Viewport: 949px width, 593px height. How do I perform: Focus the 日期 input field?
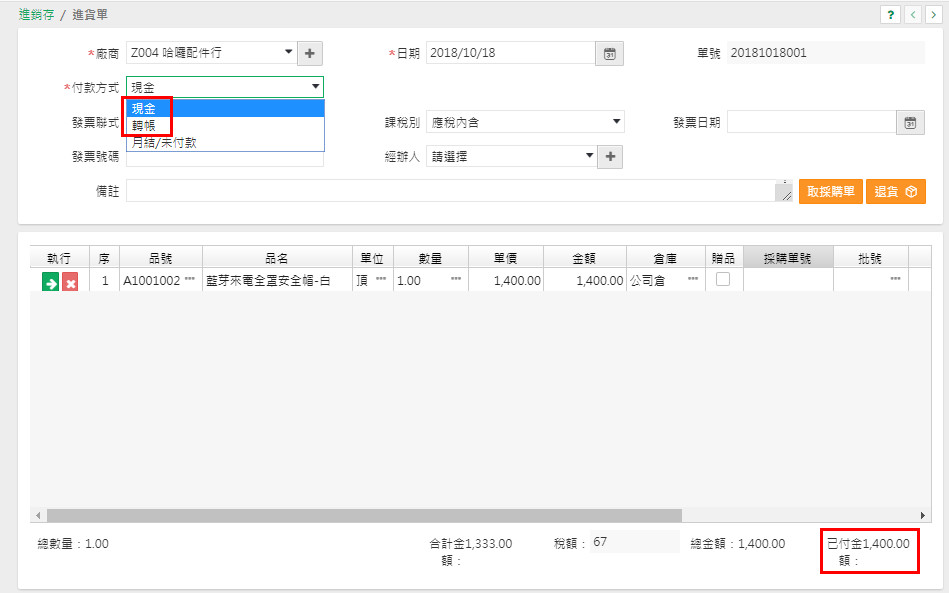[x=511, y=53]
